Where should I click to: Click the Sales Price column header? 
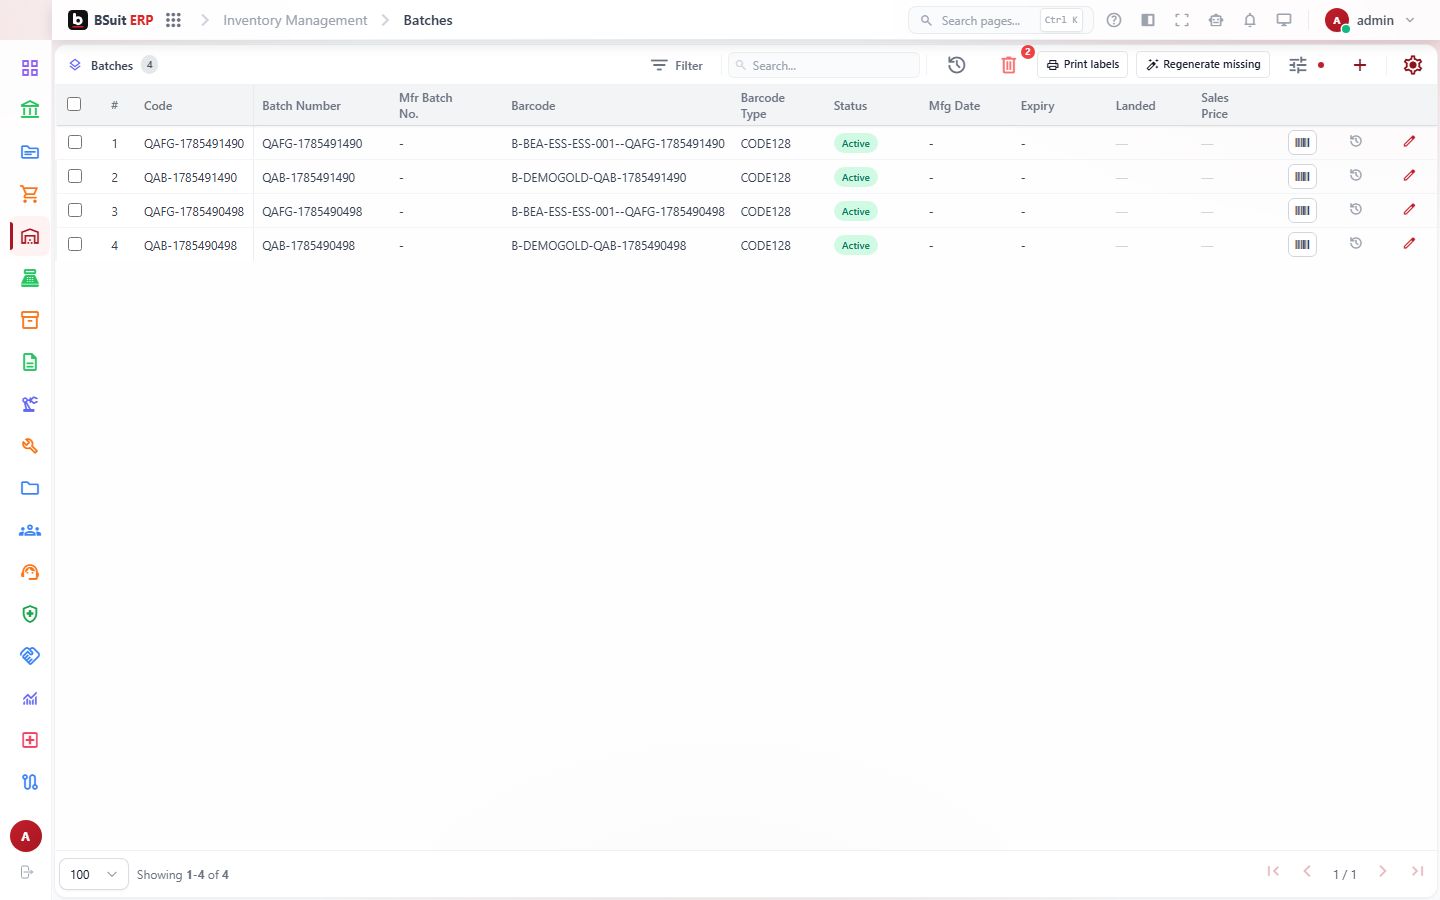[x=1214, y=105]
